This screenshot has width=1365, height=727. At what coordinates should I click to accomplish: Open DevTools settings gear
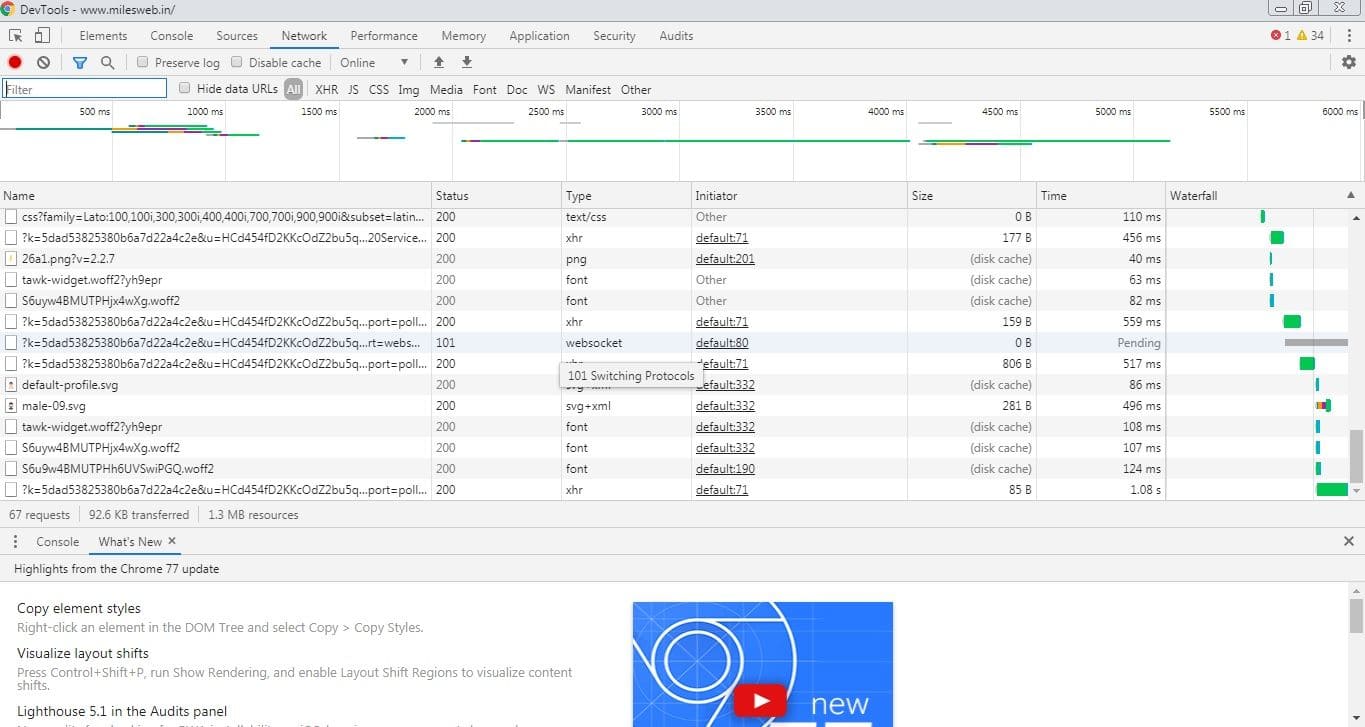[x=1348, y=62]
